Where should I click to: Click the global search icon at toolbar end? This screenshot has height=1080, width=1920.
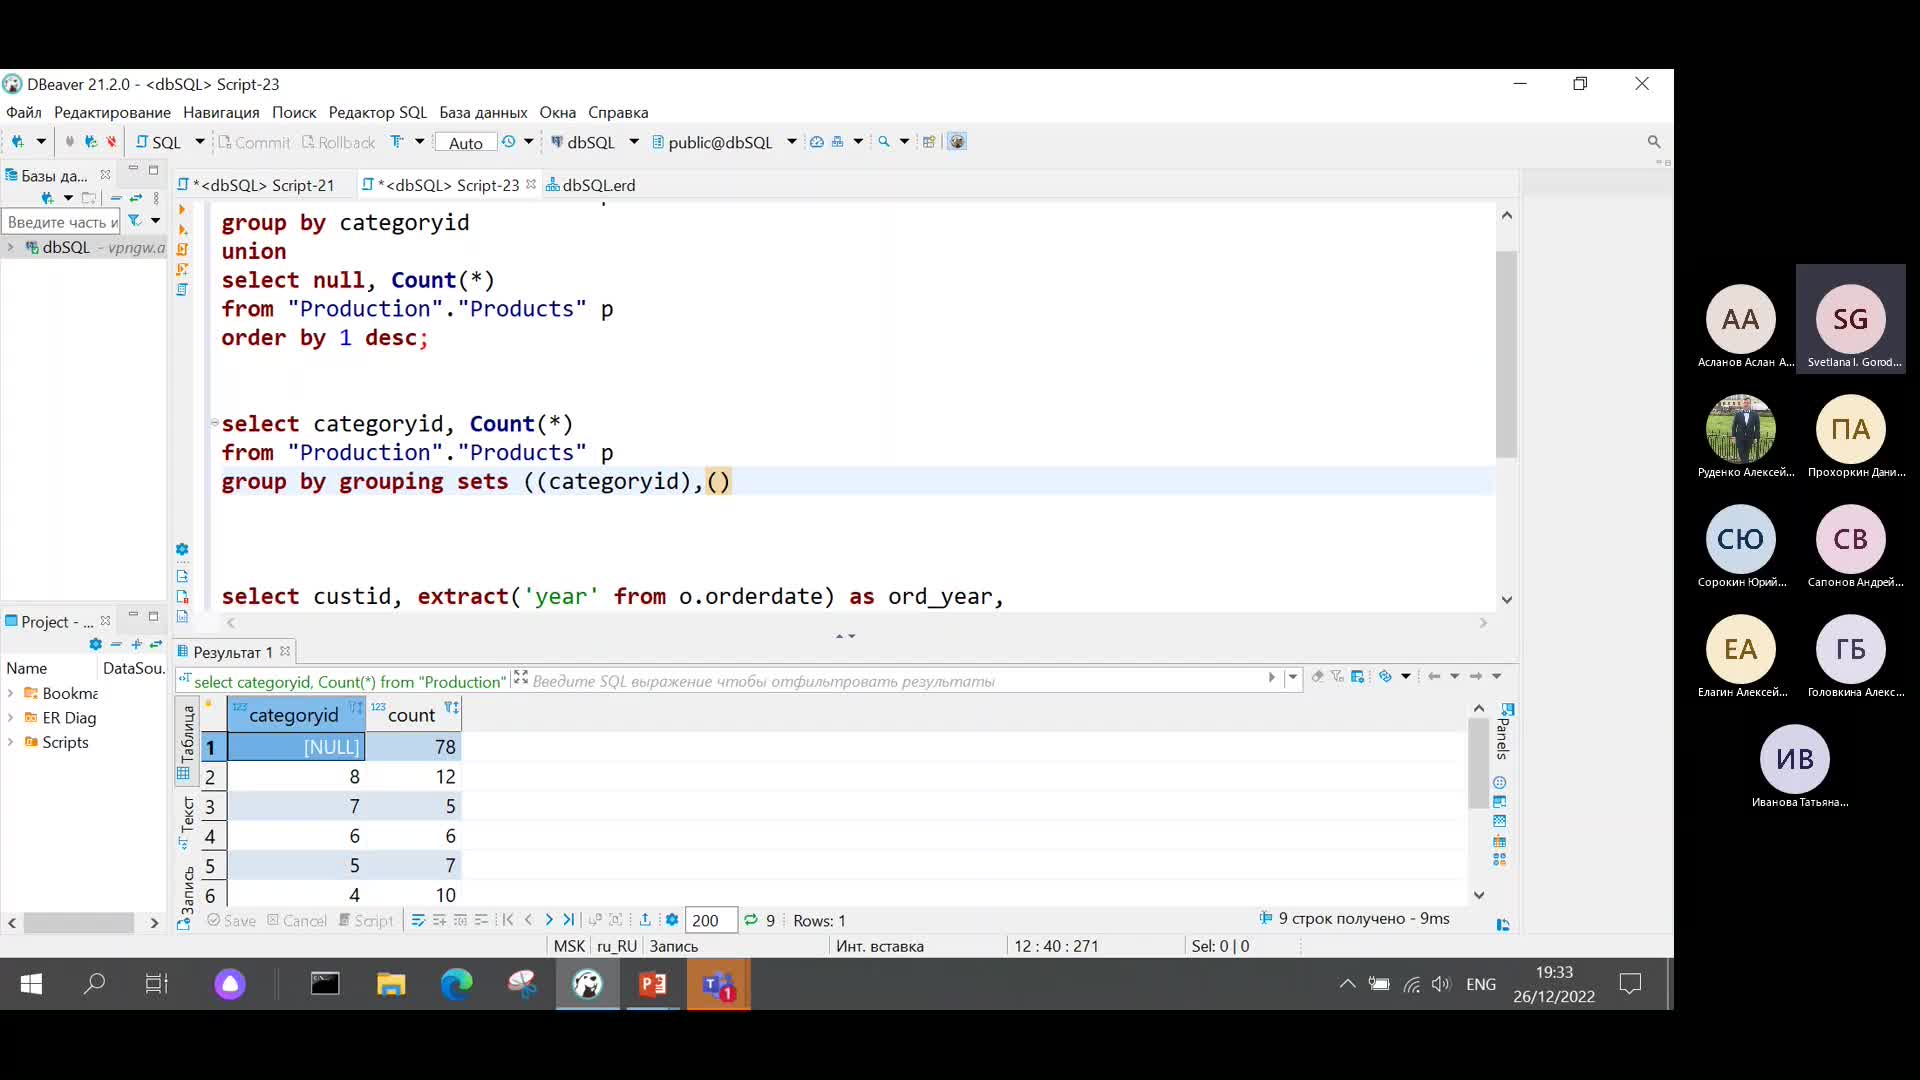[x=1654, y=142]
